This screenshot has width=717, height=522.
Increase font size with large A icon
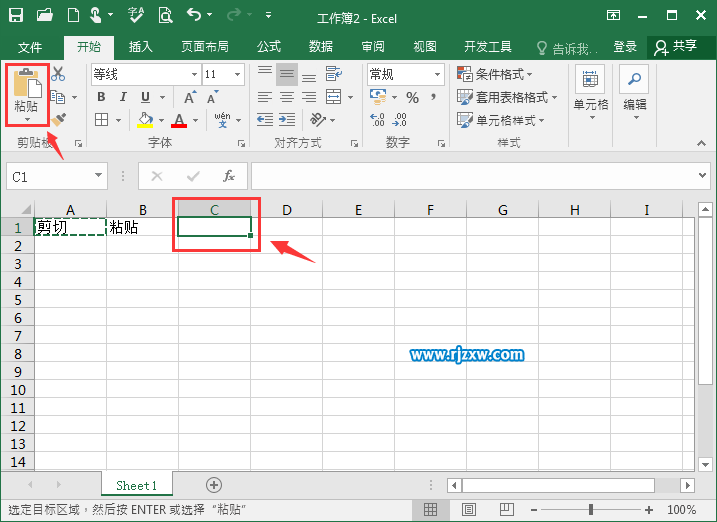[x=190, y=97]
